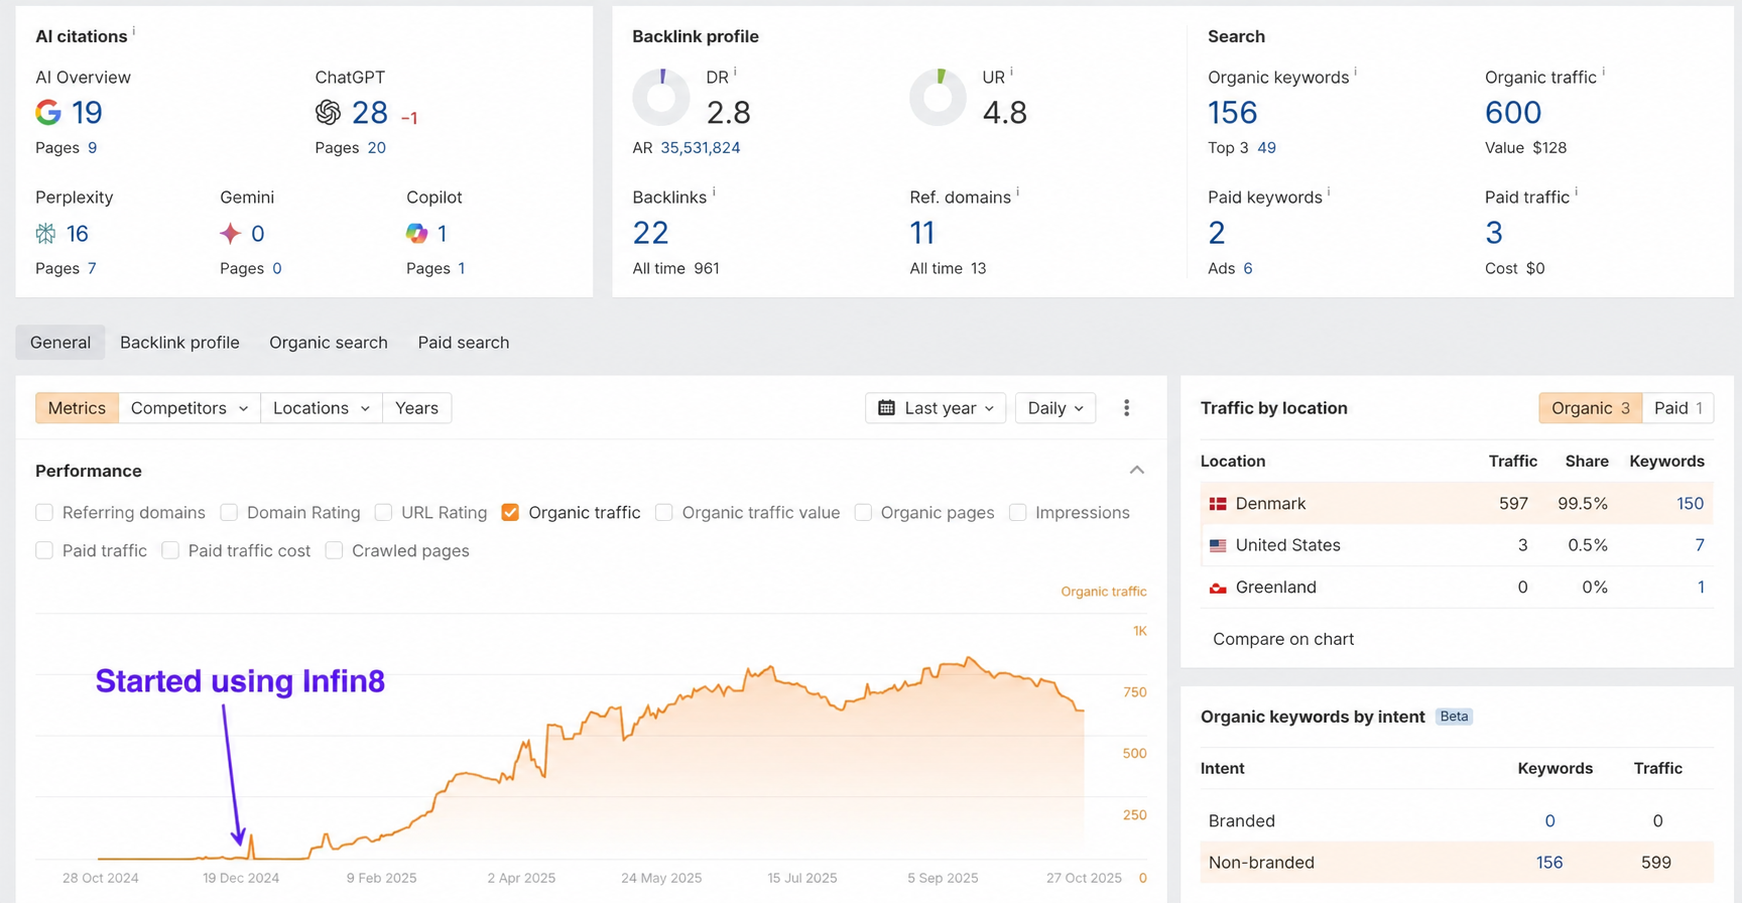Screen dimensions: 1742x903
Task: Open the Backlinks count 22
Action: (650, 233)
